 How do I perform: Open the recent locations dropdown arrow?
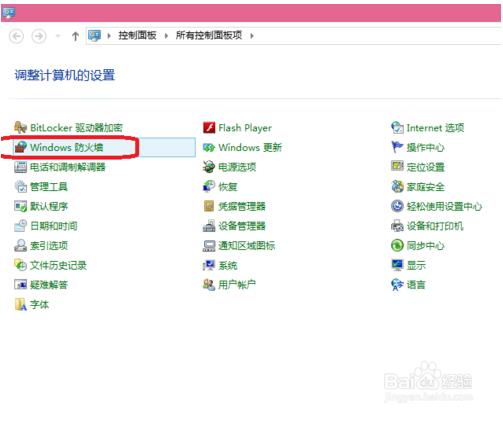(58, 36)
